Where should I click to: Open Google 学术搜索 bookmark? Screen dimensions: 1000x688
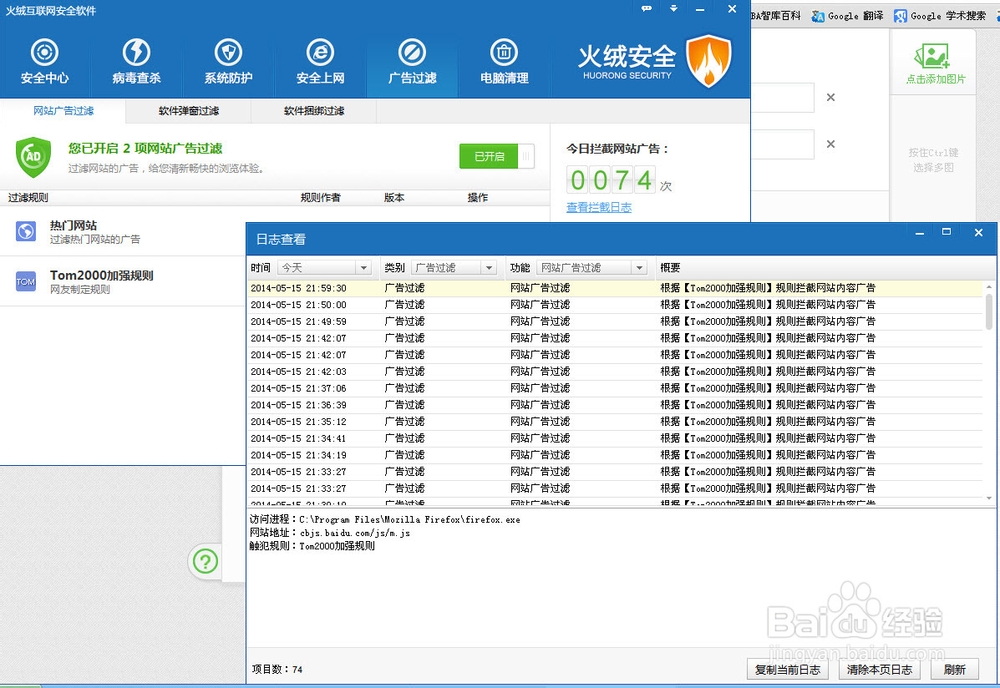939,16
